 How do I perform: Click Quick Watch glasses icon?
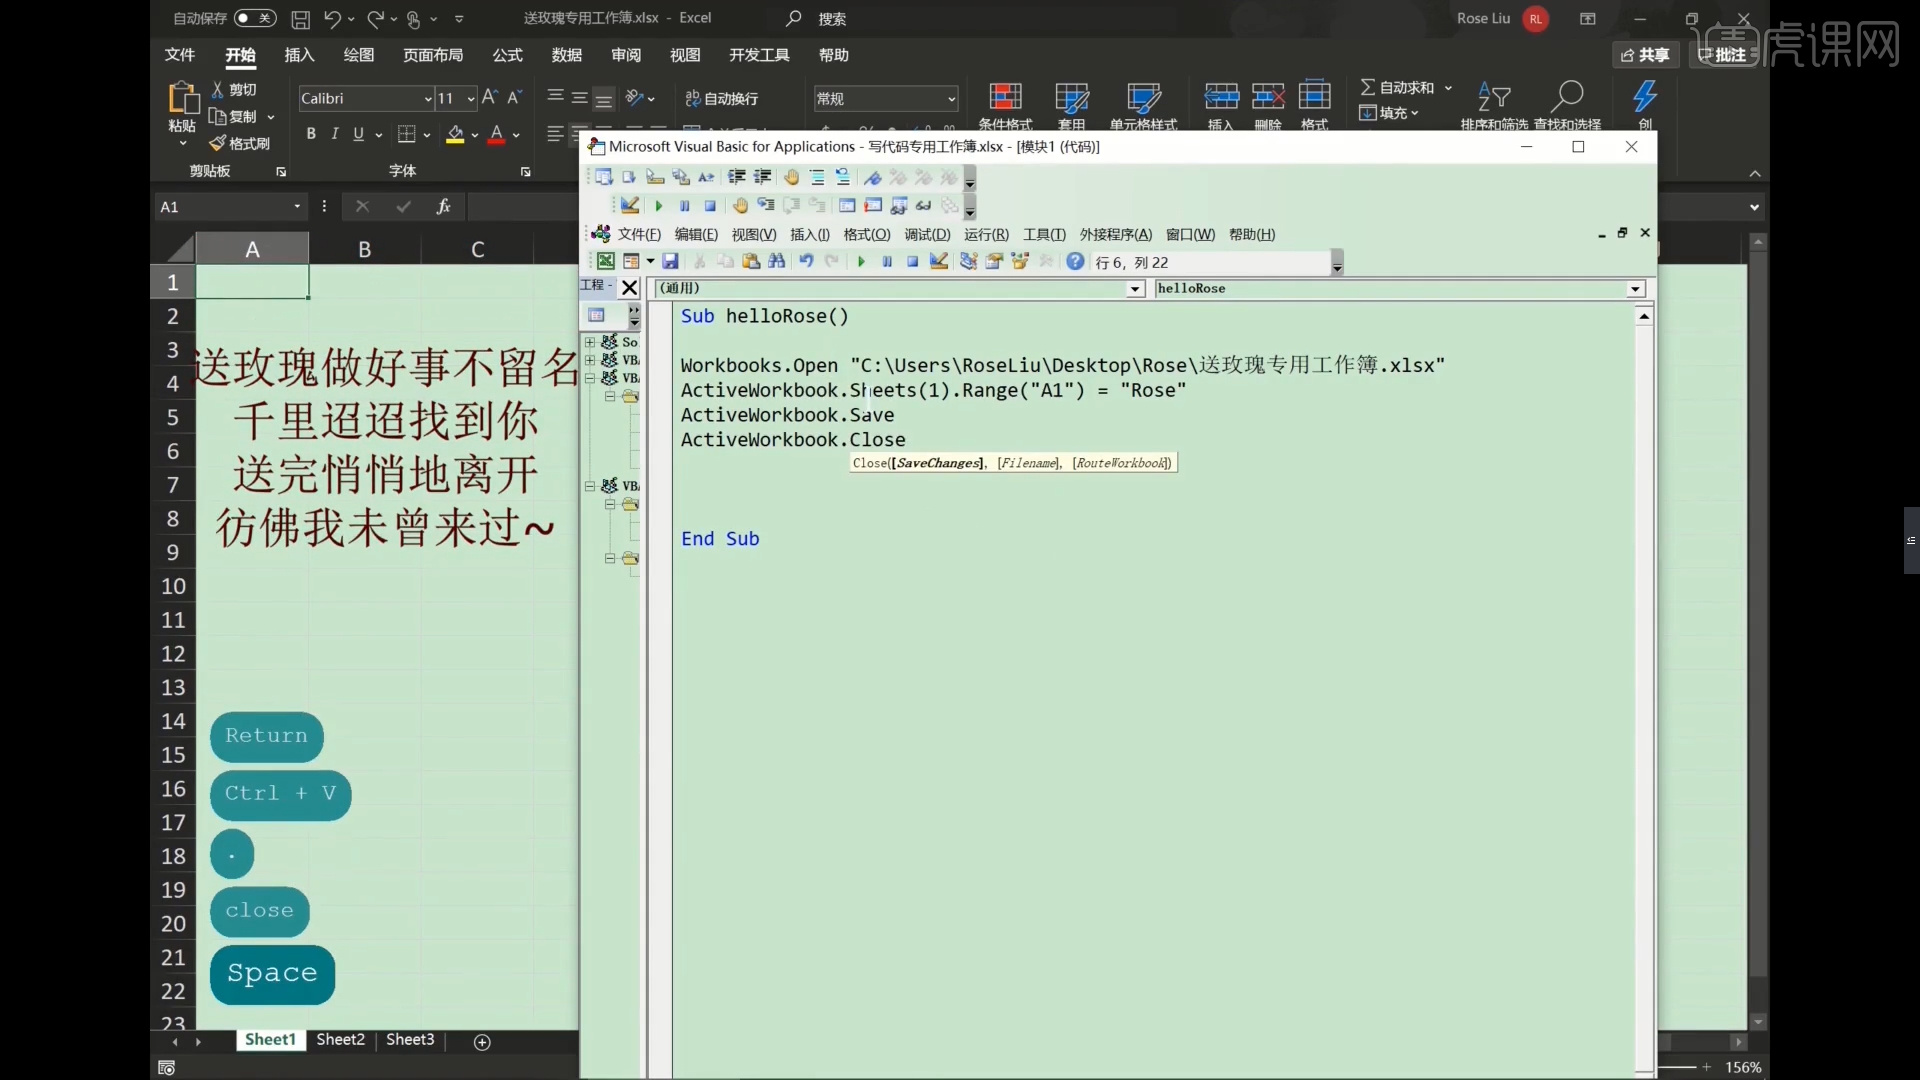click(x=924, y=206)
